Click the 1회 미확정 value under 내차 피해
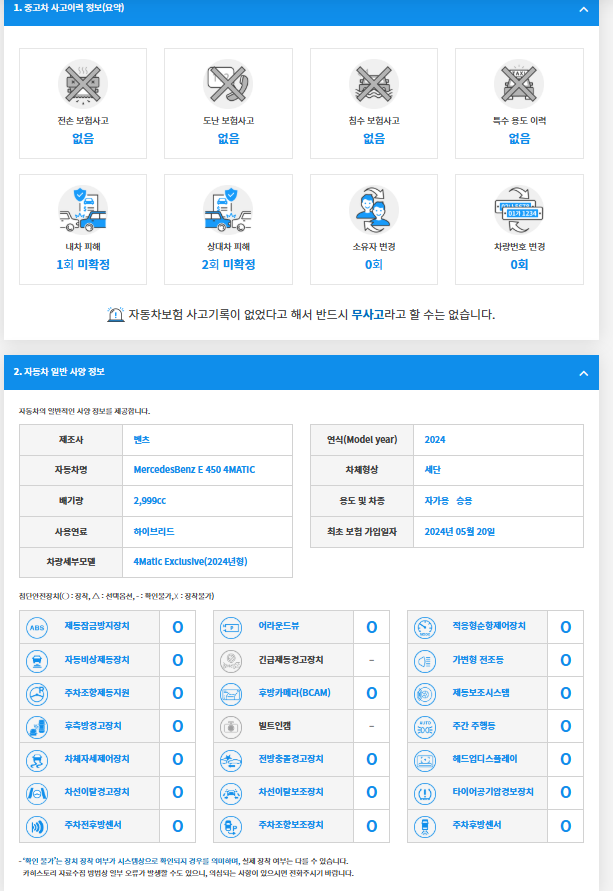613x891 pixels. tap(83, 264)
